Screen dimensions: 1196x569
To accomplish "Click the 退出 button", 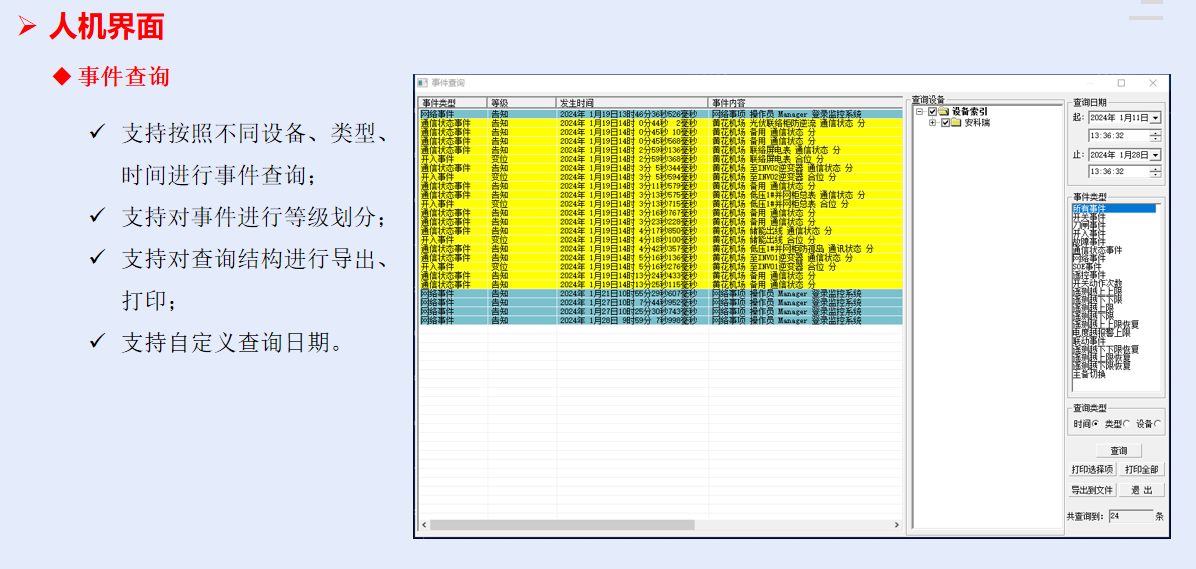I will [1142, 490].
